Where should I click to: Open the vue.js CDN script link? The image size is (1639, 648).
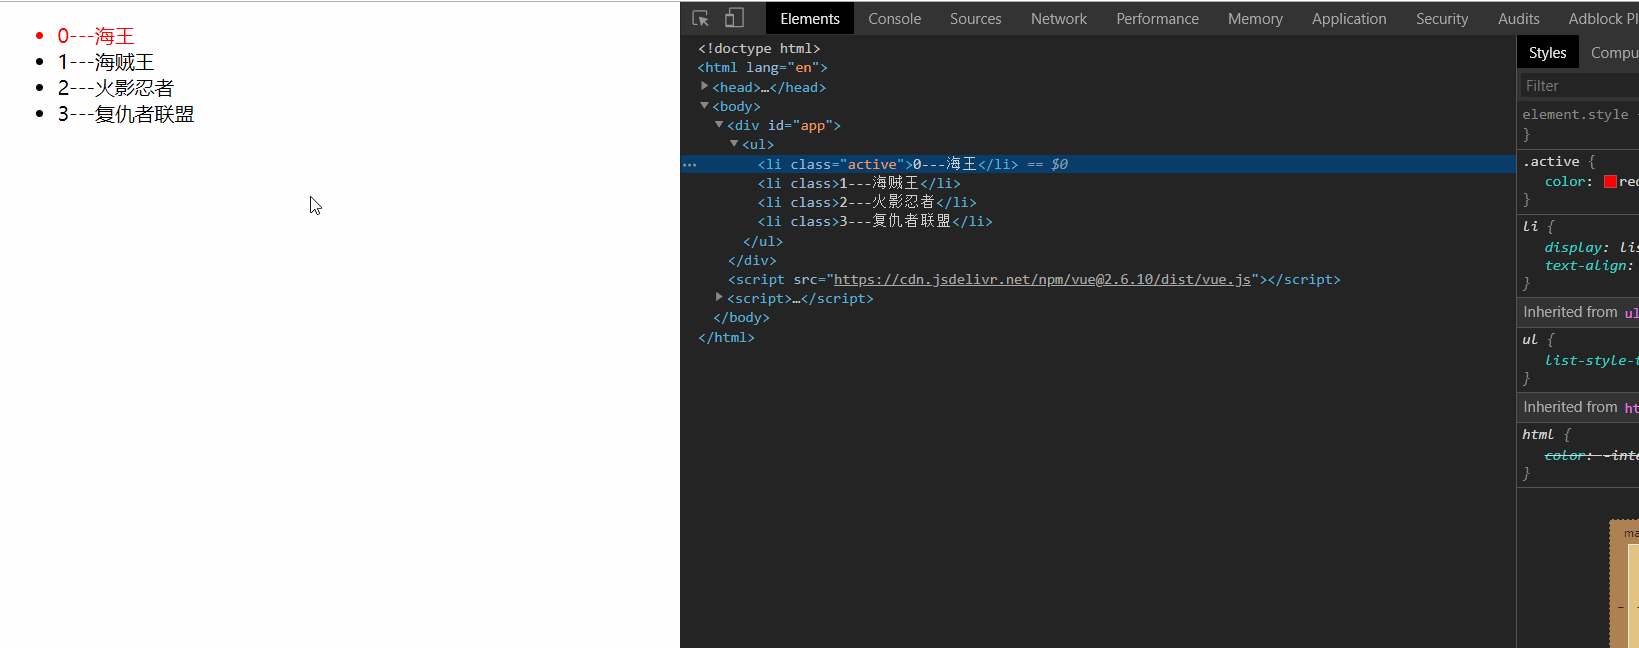(x=1042, y=279)
